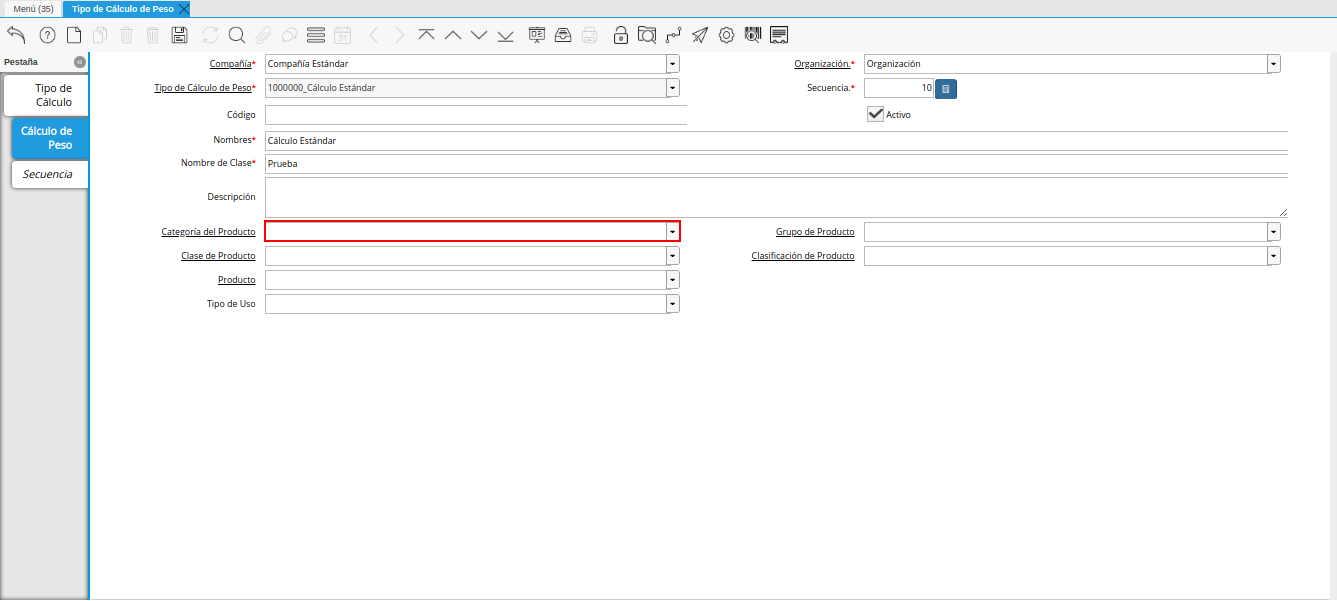Close the Tipo de Cálculo de Peso tab
The width and height of the screenshot is (1337, 601).
click(x=184, y=8)
